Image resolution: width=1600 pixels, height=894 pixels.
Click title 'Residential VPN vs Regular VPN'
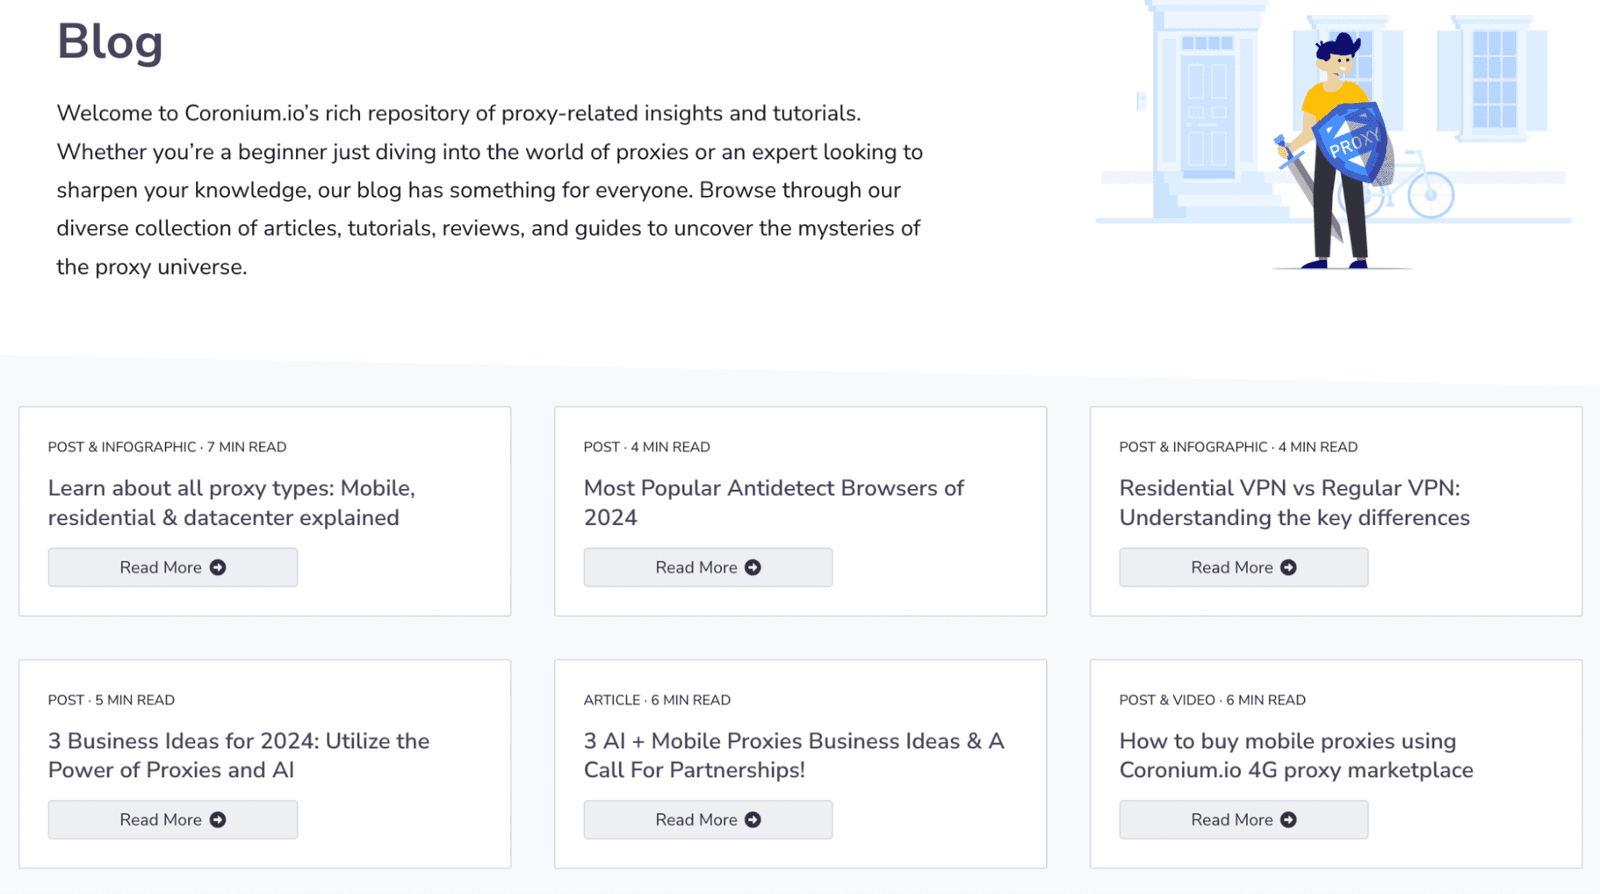click(x=1294, y=503)
